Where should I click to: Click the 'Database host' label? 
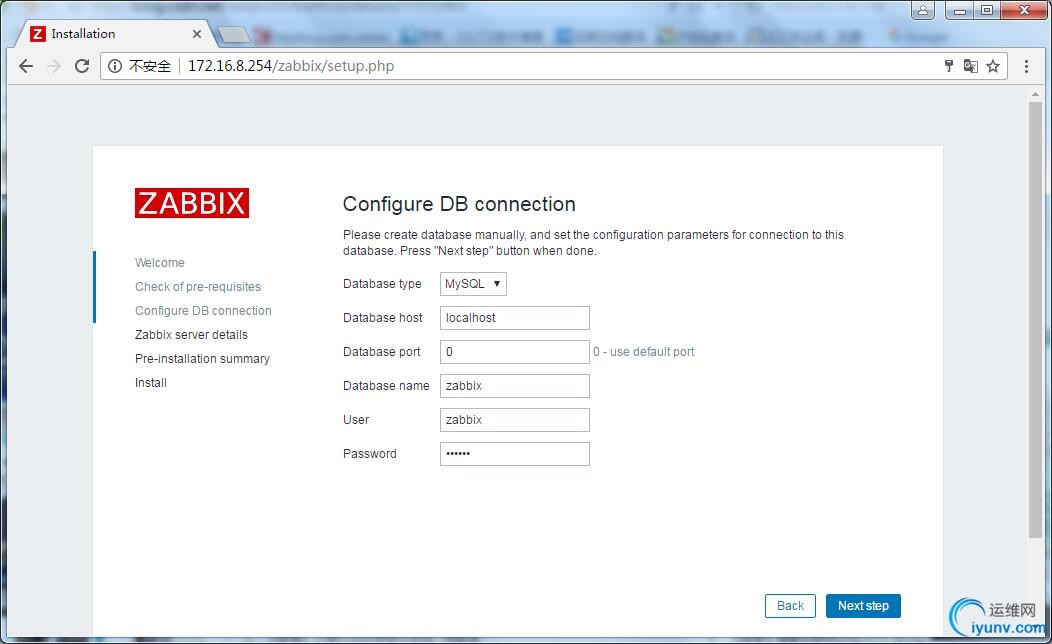[x=382, y=318]
